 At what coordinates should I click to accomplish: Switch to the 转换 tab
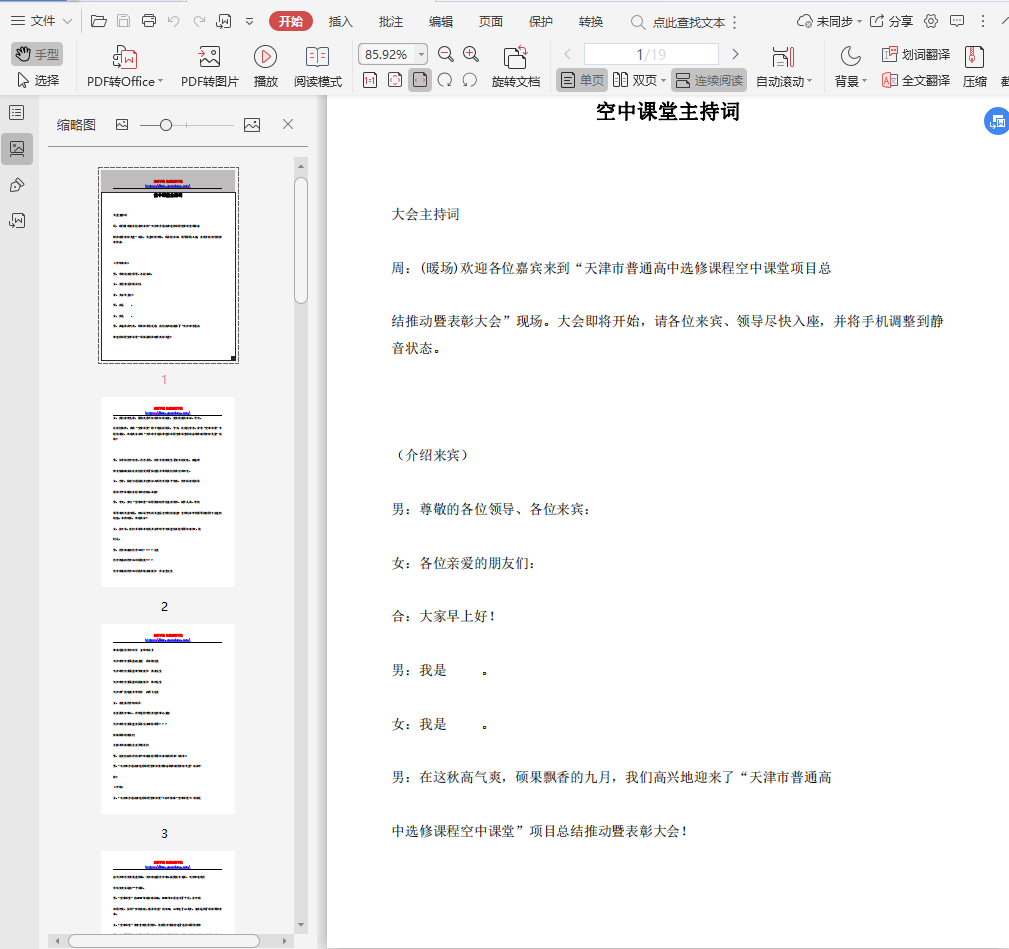pos(591,21)
